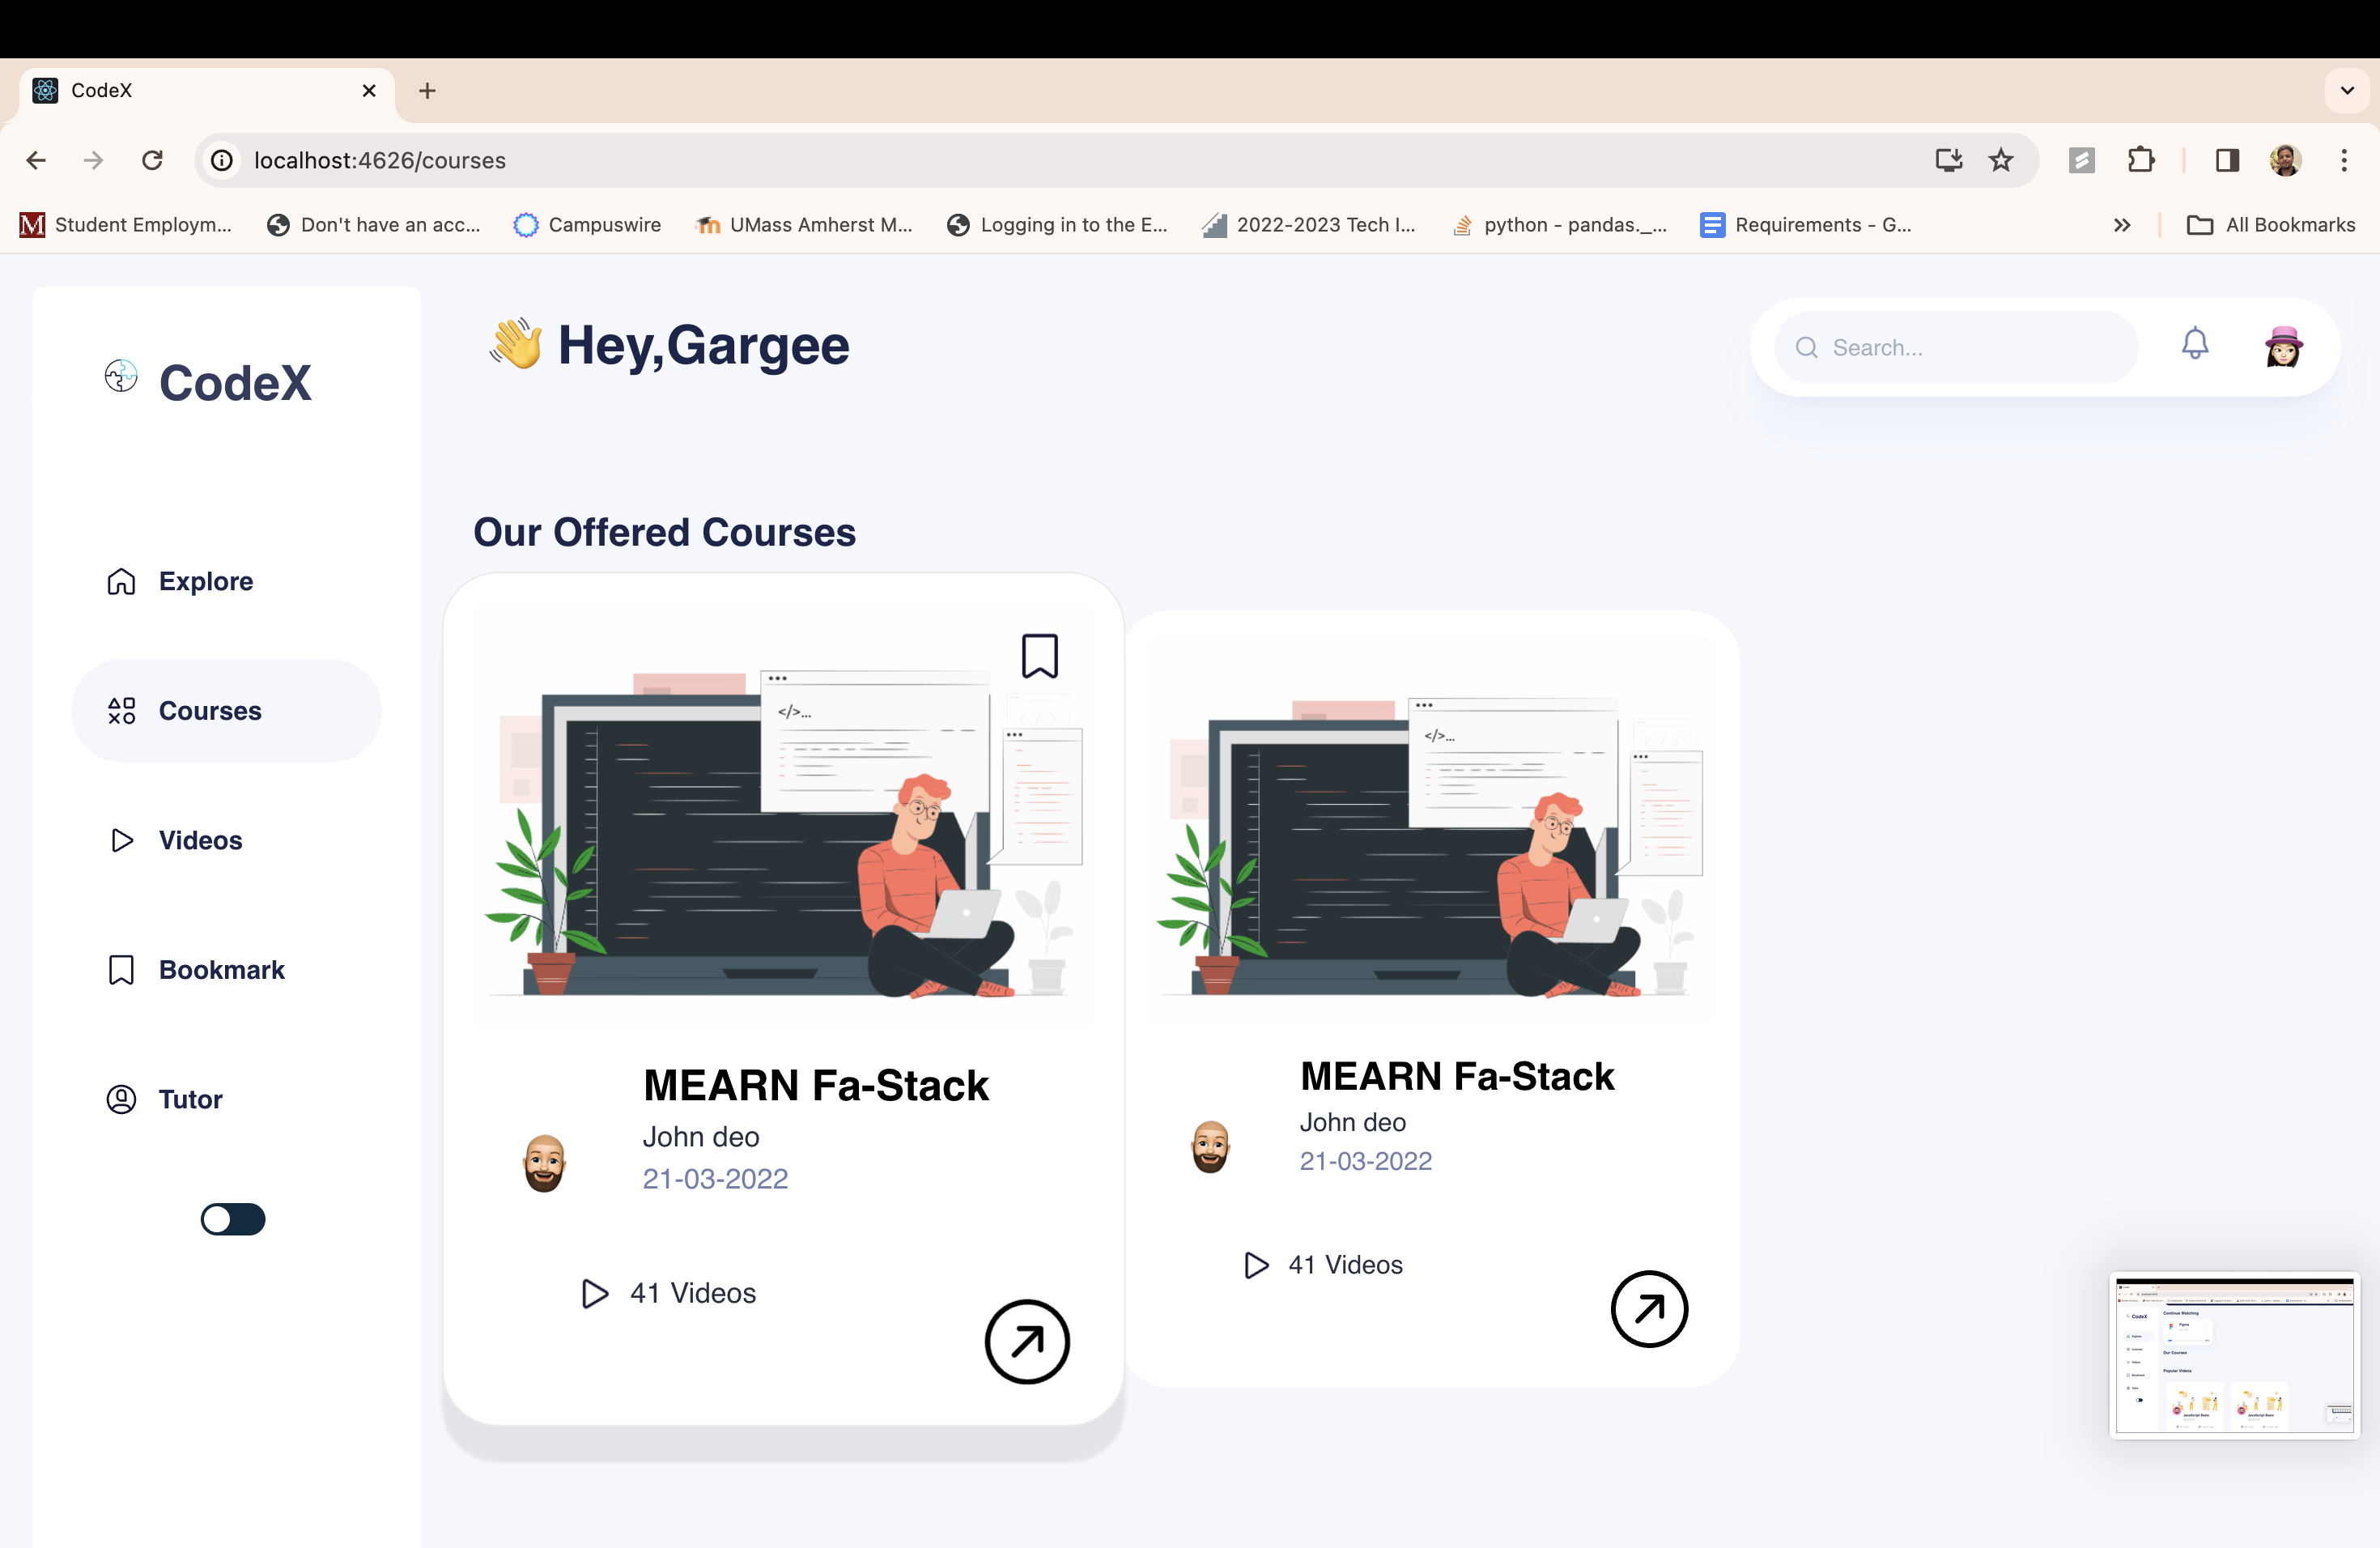This screenshot has height=1548, width=2380.
Task: Click the CodeX logo icon in sidebar
Action: point(121,377)
